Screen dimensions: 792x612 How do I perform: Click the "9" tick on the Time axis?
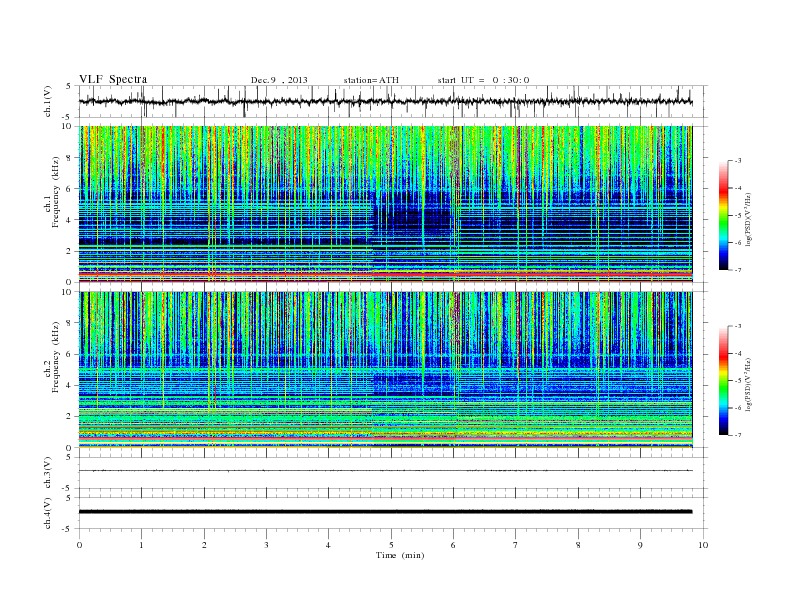coord(640,545)
